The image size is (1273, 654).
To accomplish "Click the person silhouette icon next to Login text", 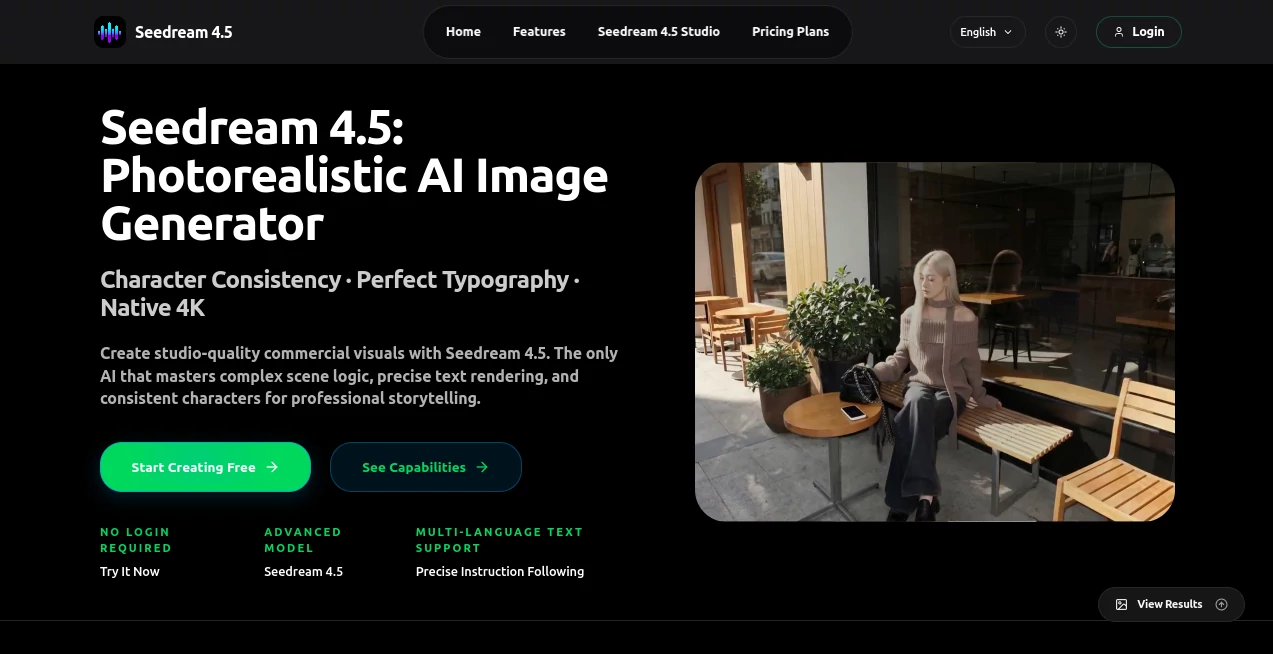I will point(1119,32).
